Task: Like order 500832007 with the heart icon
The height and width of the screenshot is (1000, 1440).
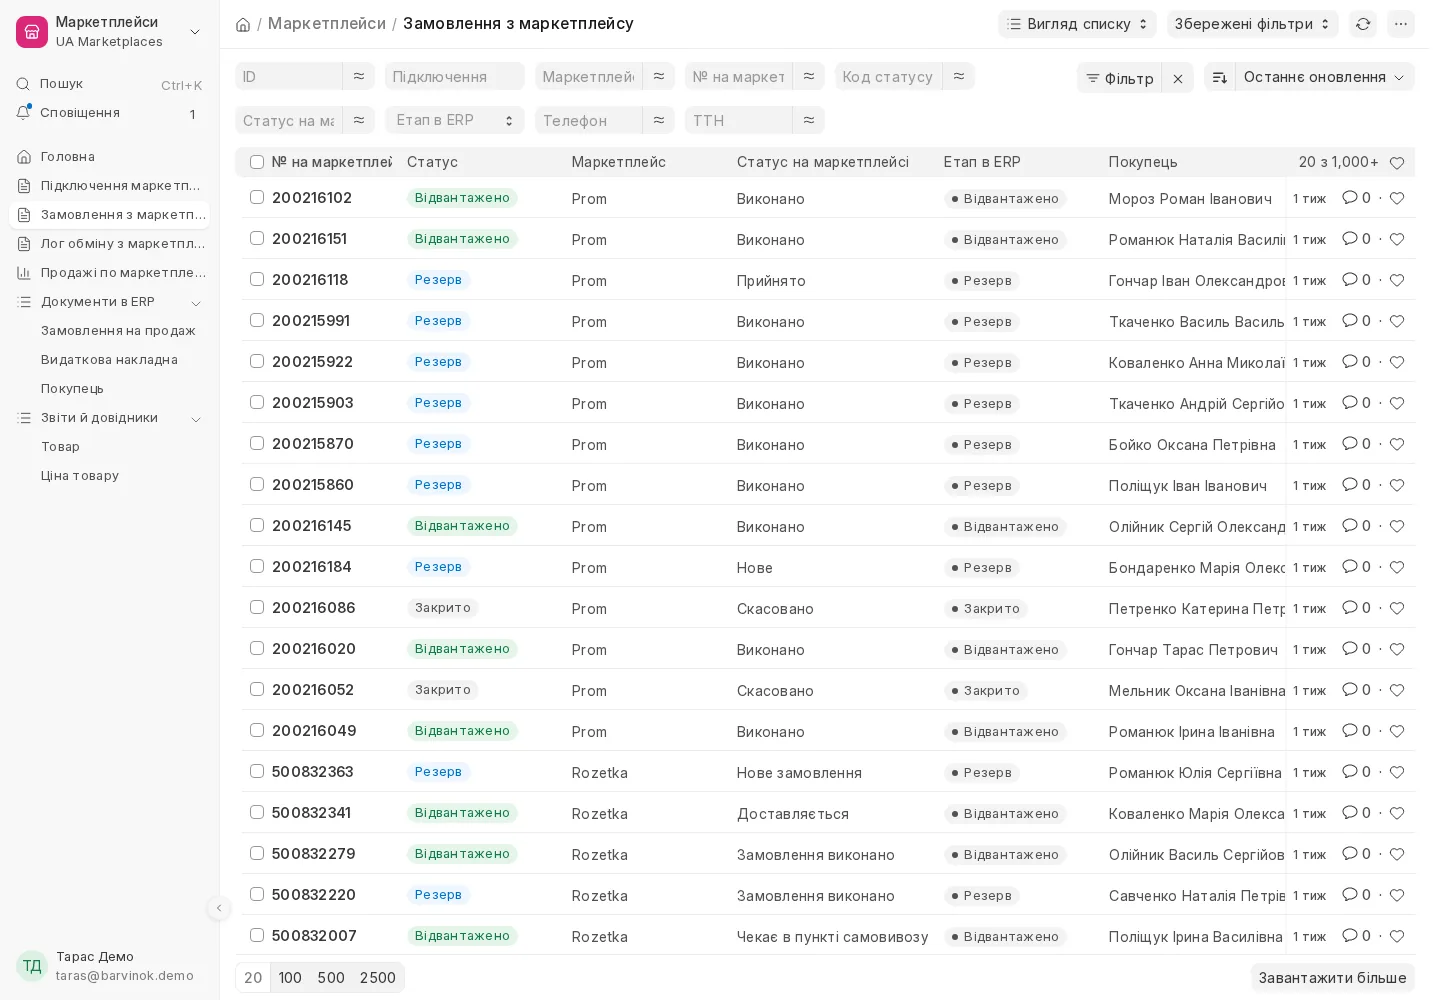Action: point(1397,936)
